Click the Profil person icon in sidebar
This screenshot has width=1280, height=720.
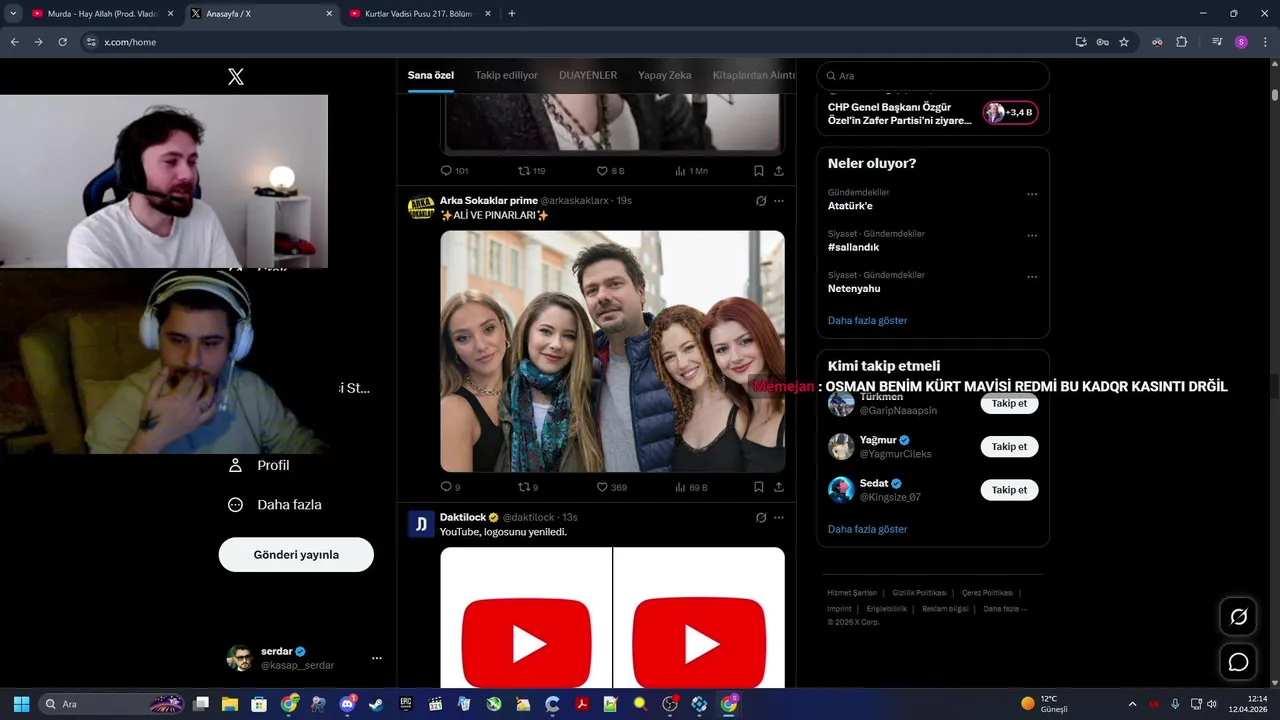(x=236, y=465)
